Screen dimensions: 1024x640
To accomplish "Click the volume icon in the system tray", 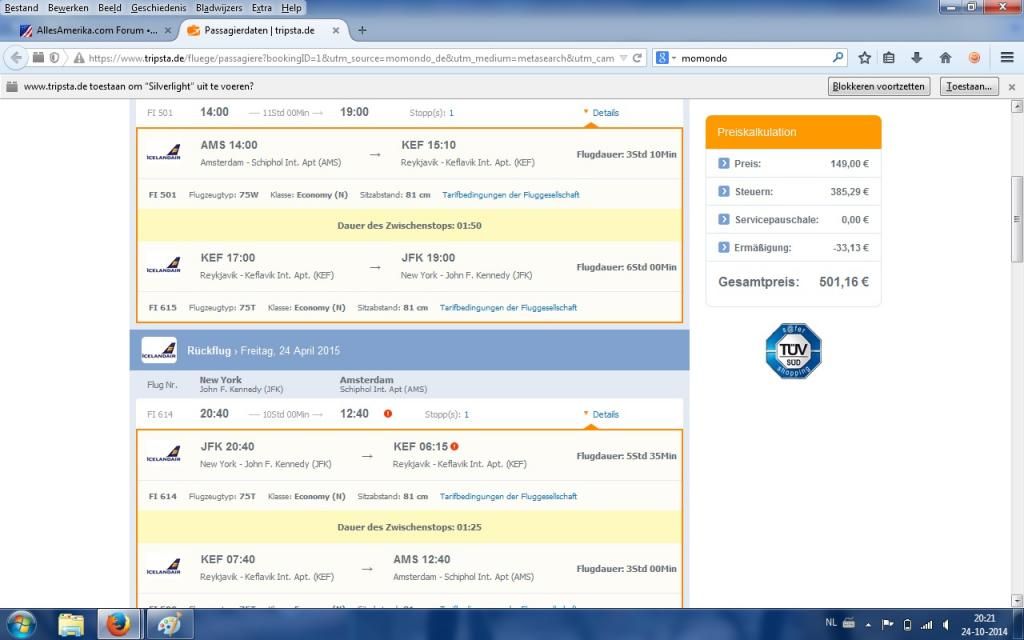I will point(946,625).
